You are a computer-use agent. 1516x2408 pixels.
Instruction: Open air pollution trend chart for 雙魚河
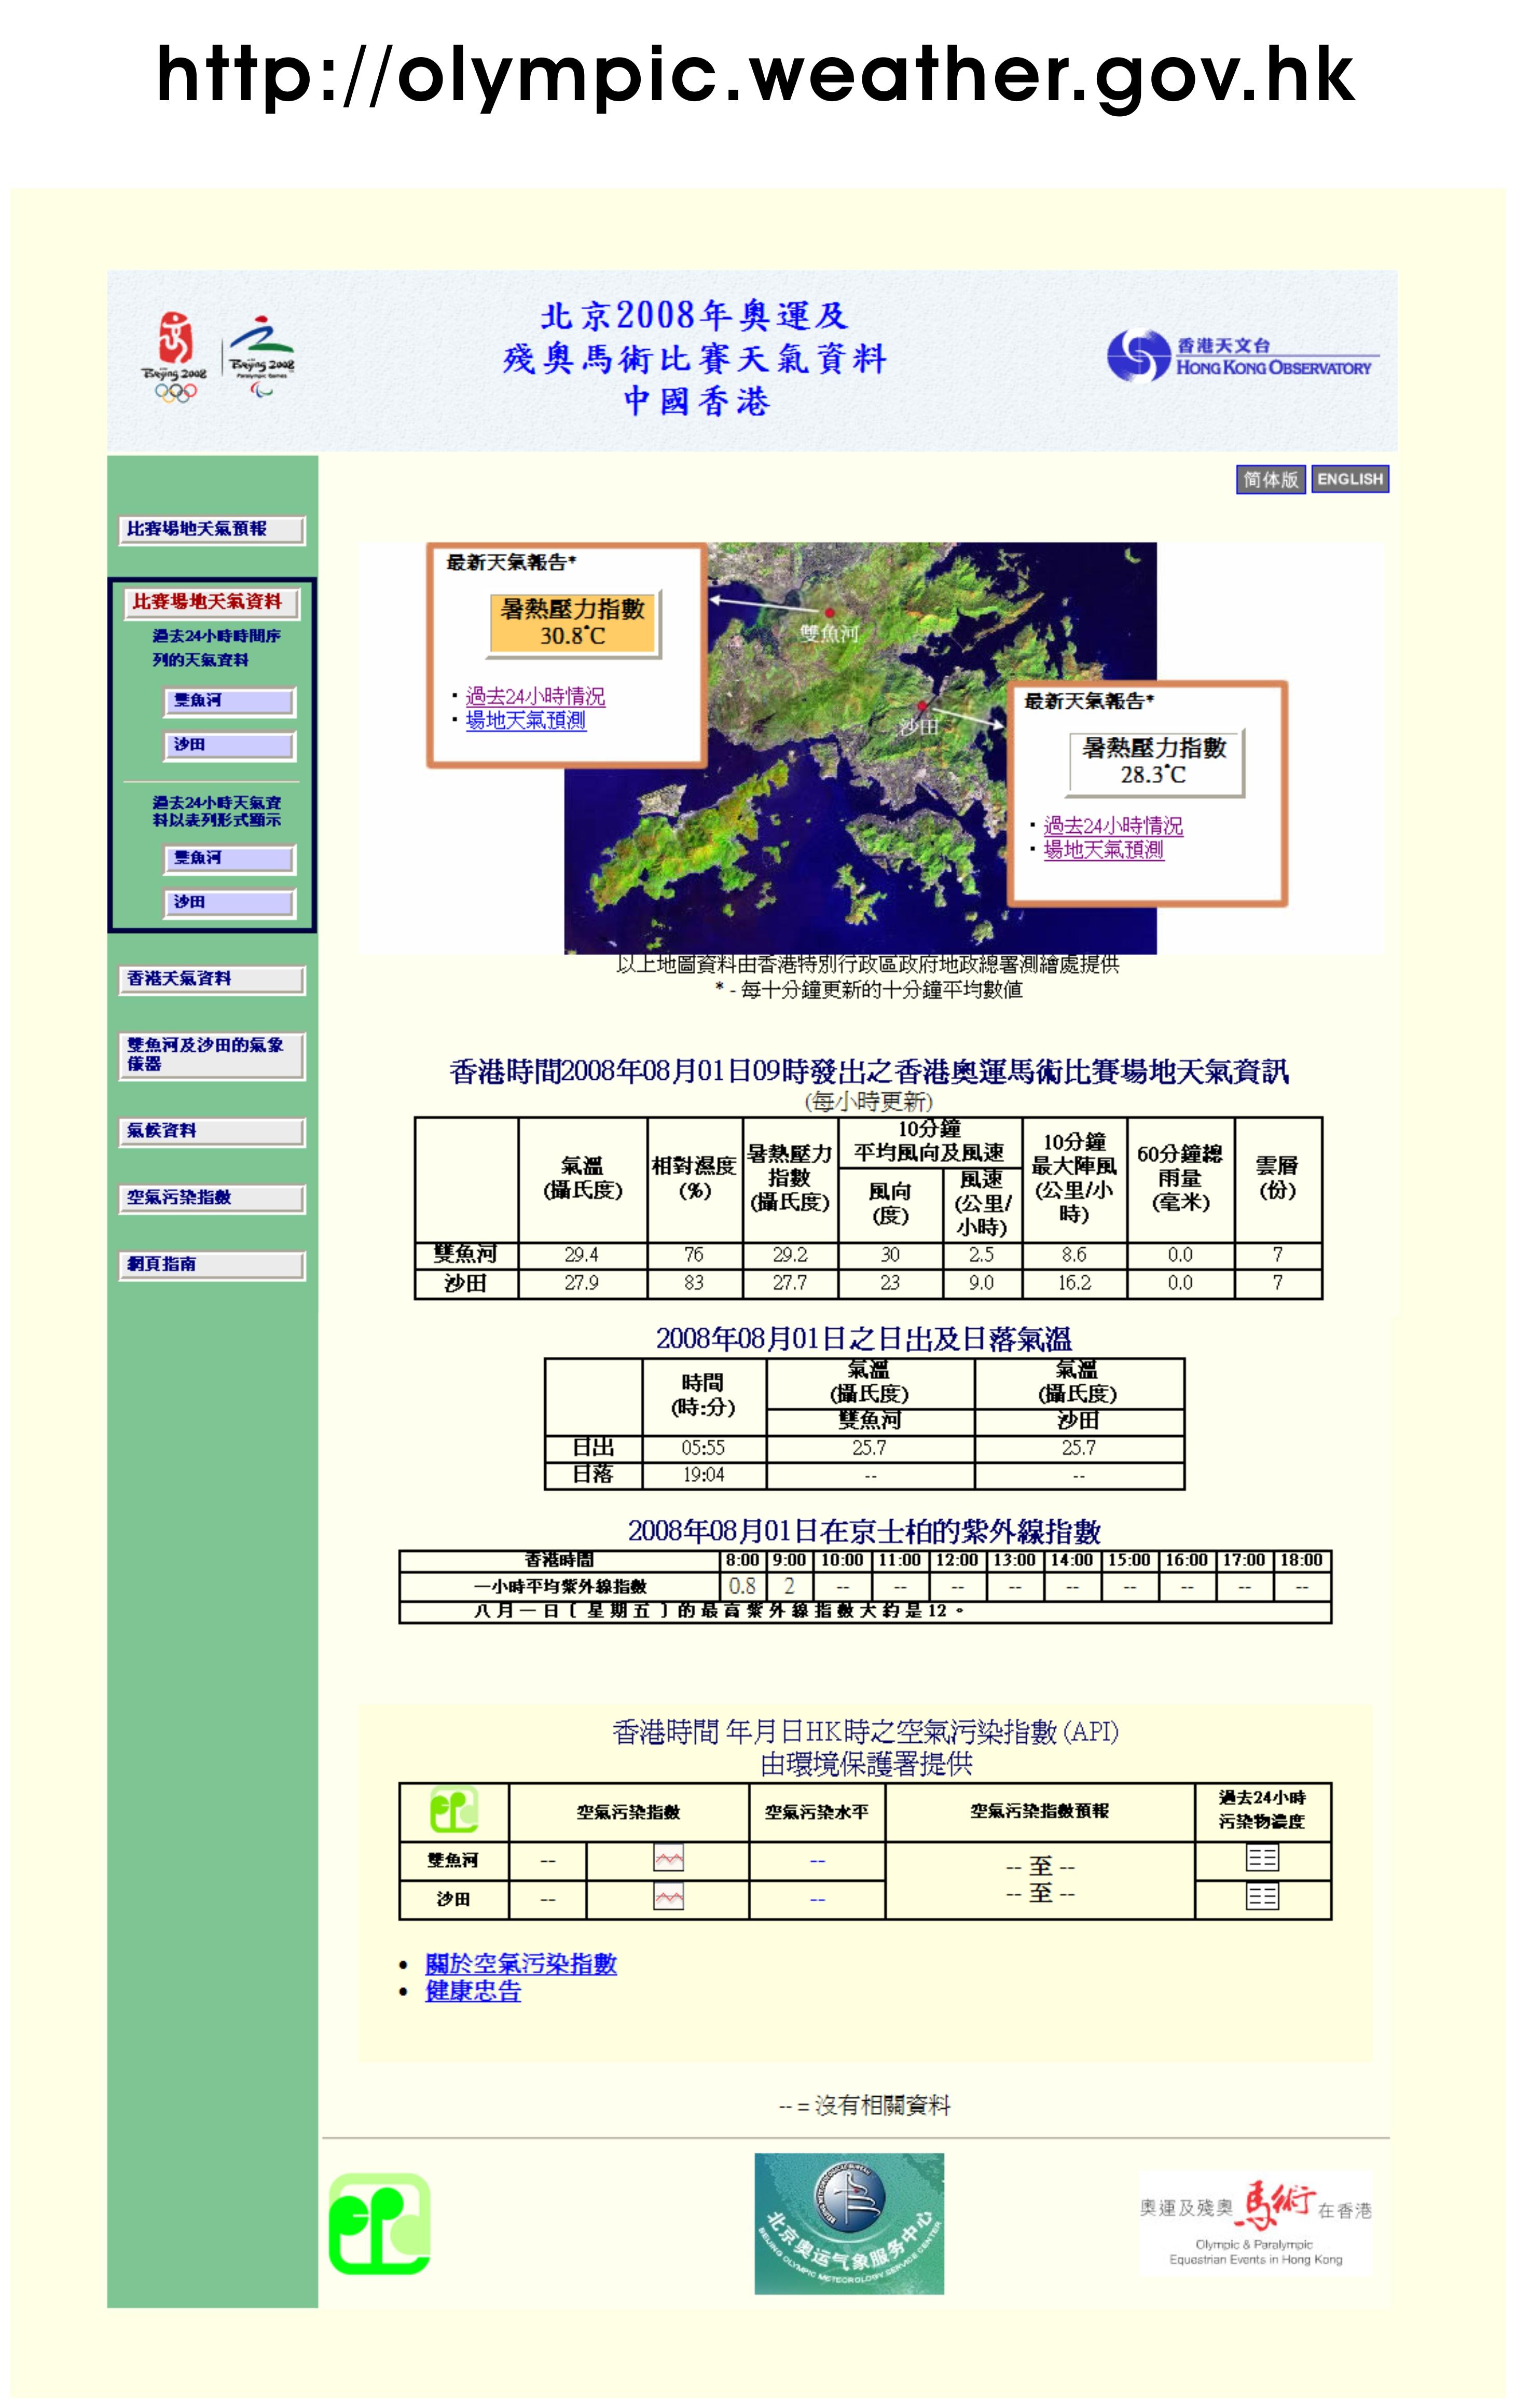point(668,1859)
